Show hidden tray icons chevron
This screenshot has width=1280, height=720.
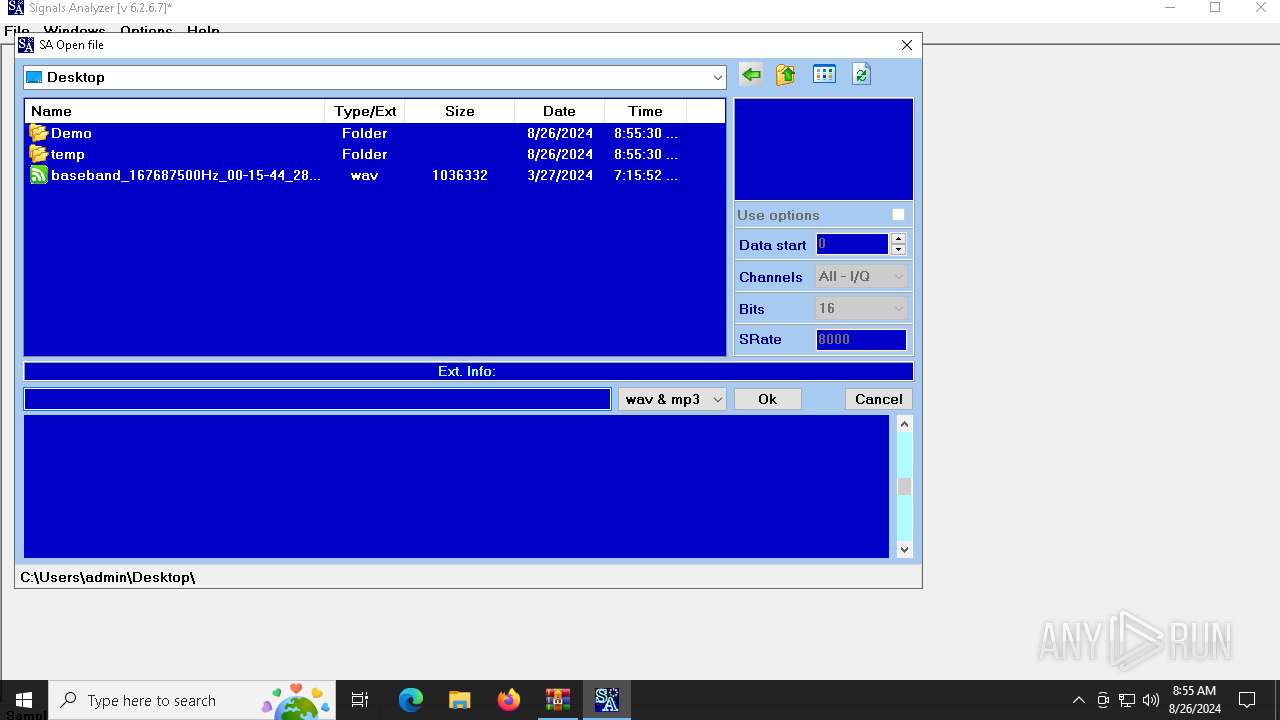[x=1079, y=700]
